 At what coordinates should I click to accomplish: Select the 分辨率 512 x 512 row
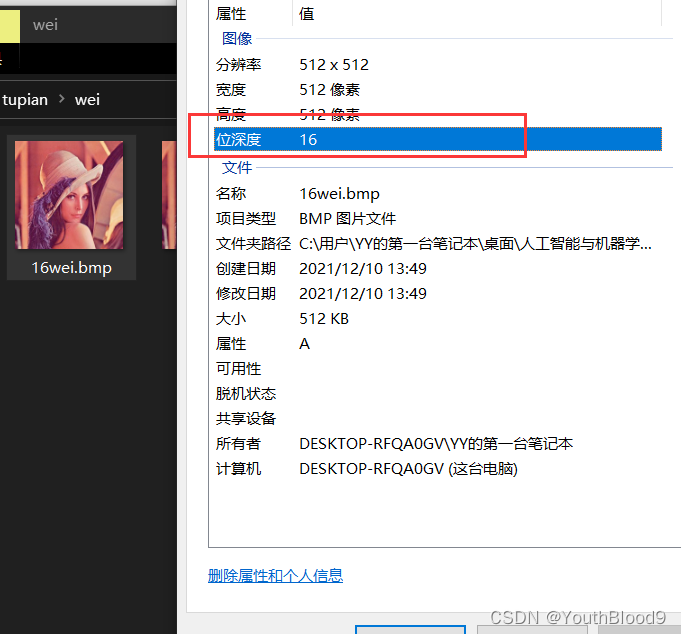[438, 65]
